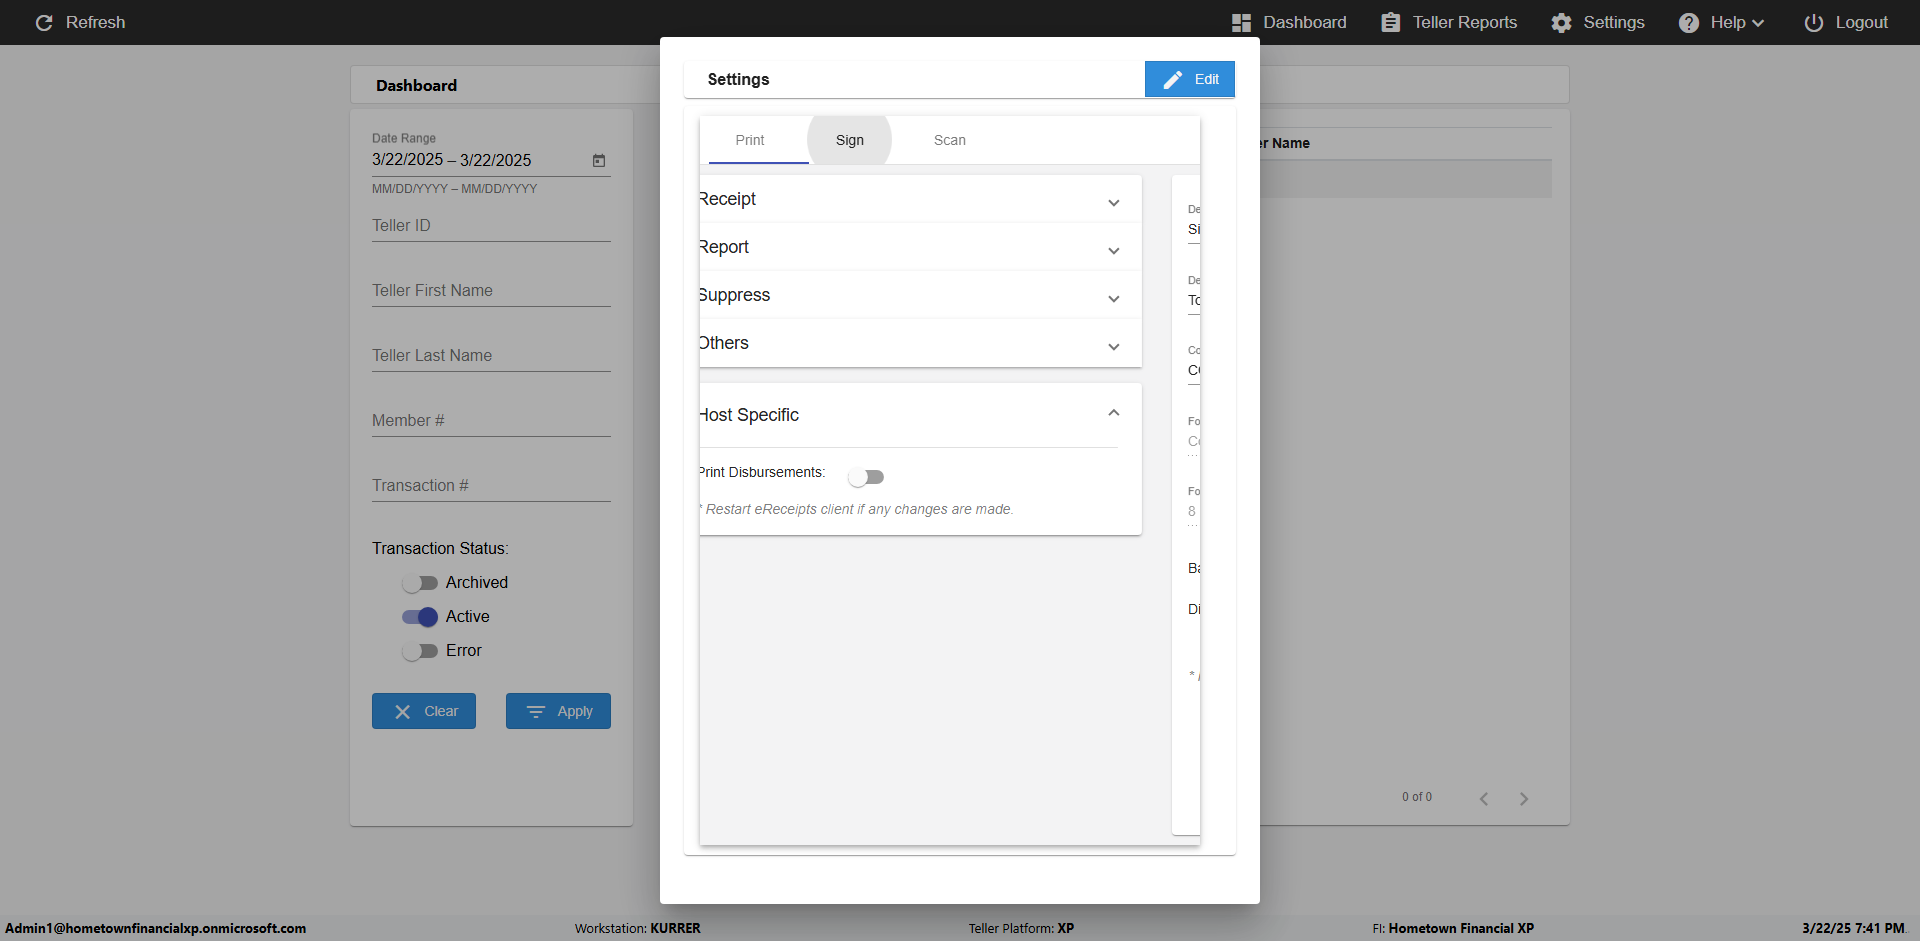The image size is (1920, 941).
Task: Click the Logout power icon
Action: click(1813, 22)
